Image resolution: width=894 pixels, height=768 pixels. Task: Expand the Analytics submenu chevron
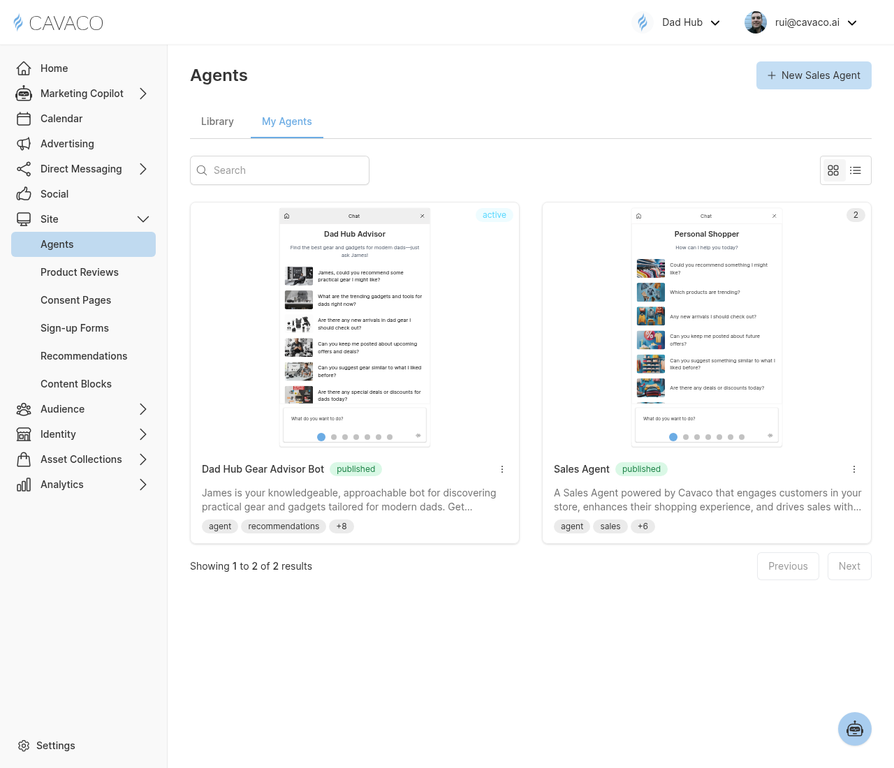point(143,485)
